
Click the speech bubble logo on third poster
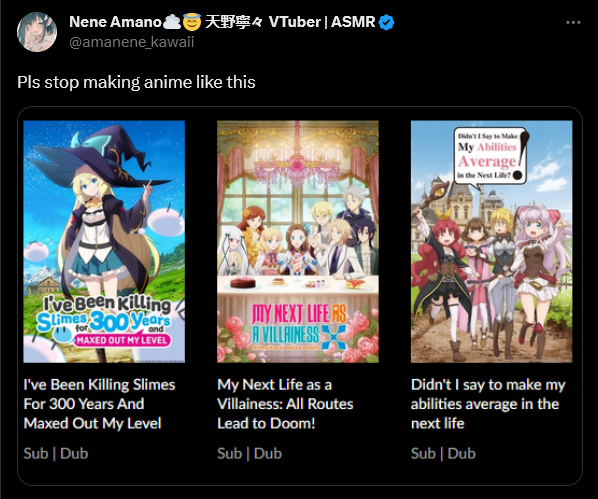pyautogui.click(x=491, y=158)
